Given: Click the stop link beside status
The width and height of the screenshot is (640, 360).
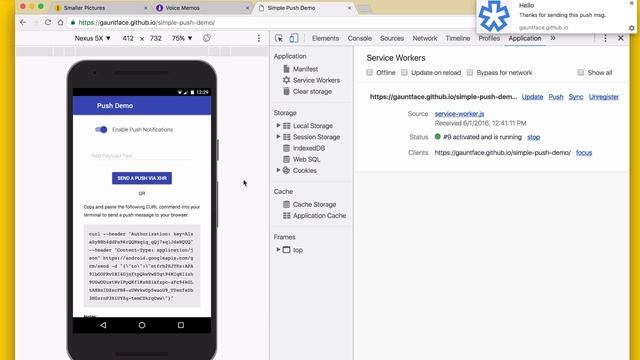Looking at the screenshot, I should (533, 137).
